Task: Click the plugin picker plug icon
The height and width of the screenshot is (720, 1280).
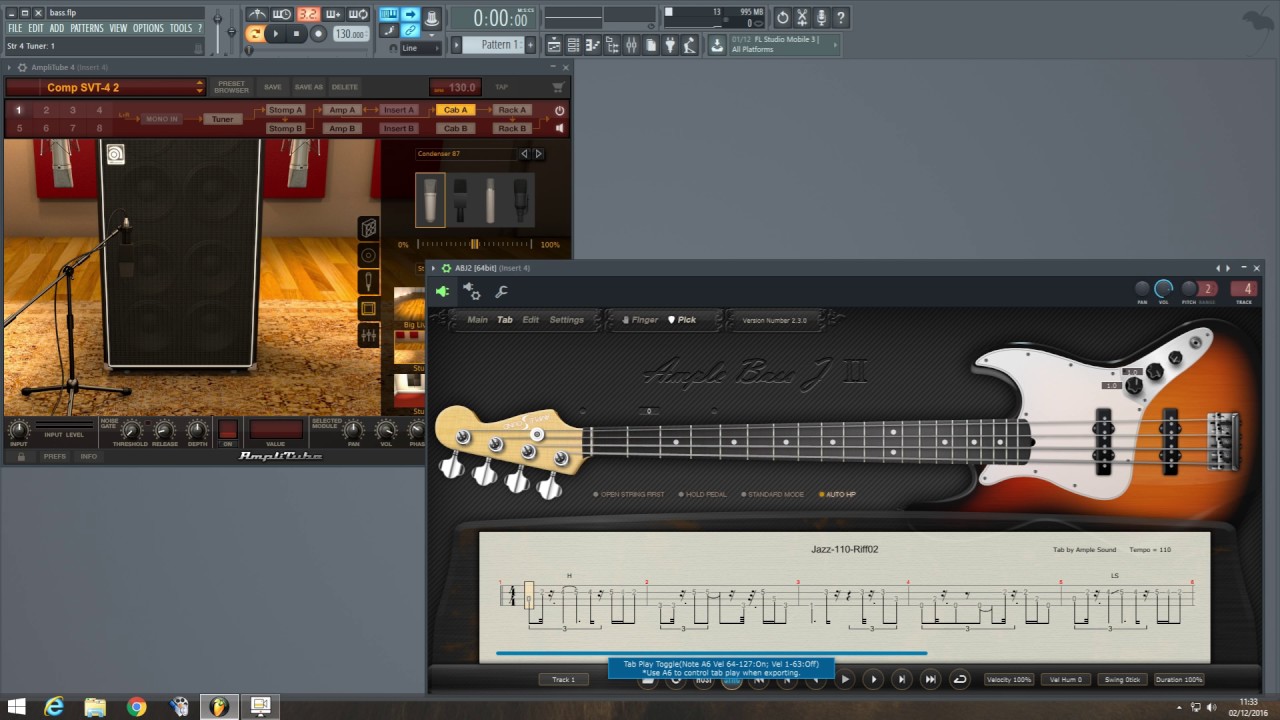Action: (670, 45)
